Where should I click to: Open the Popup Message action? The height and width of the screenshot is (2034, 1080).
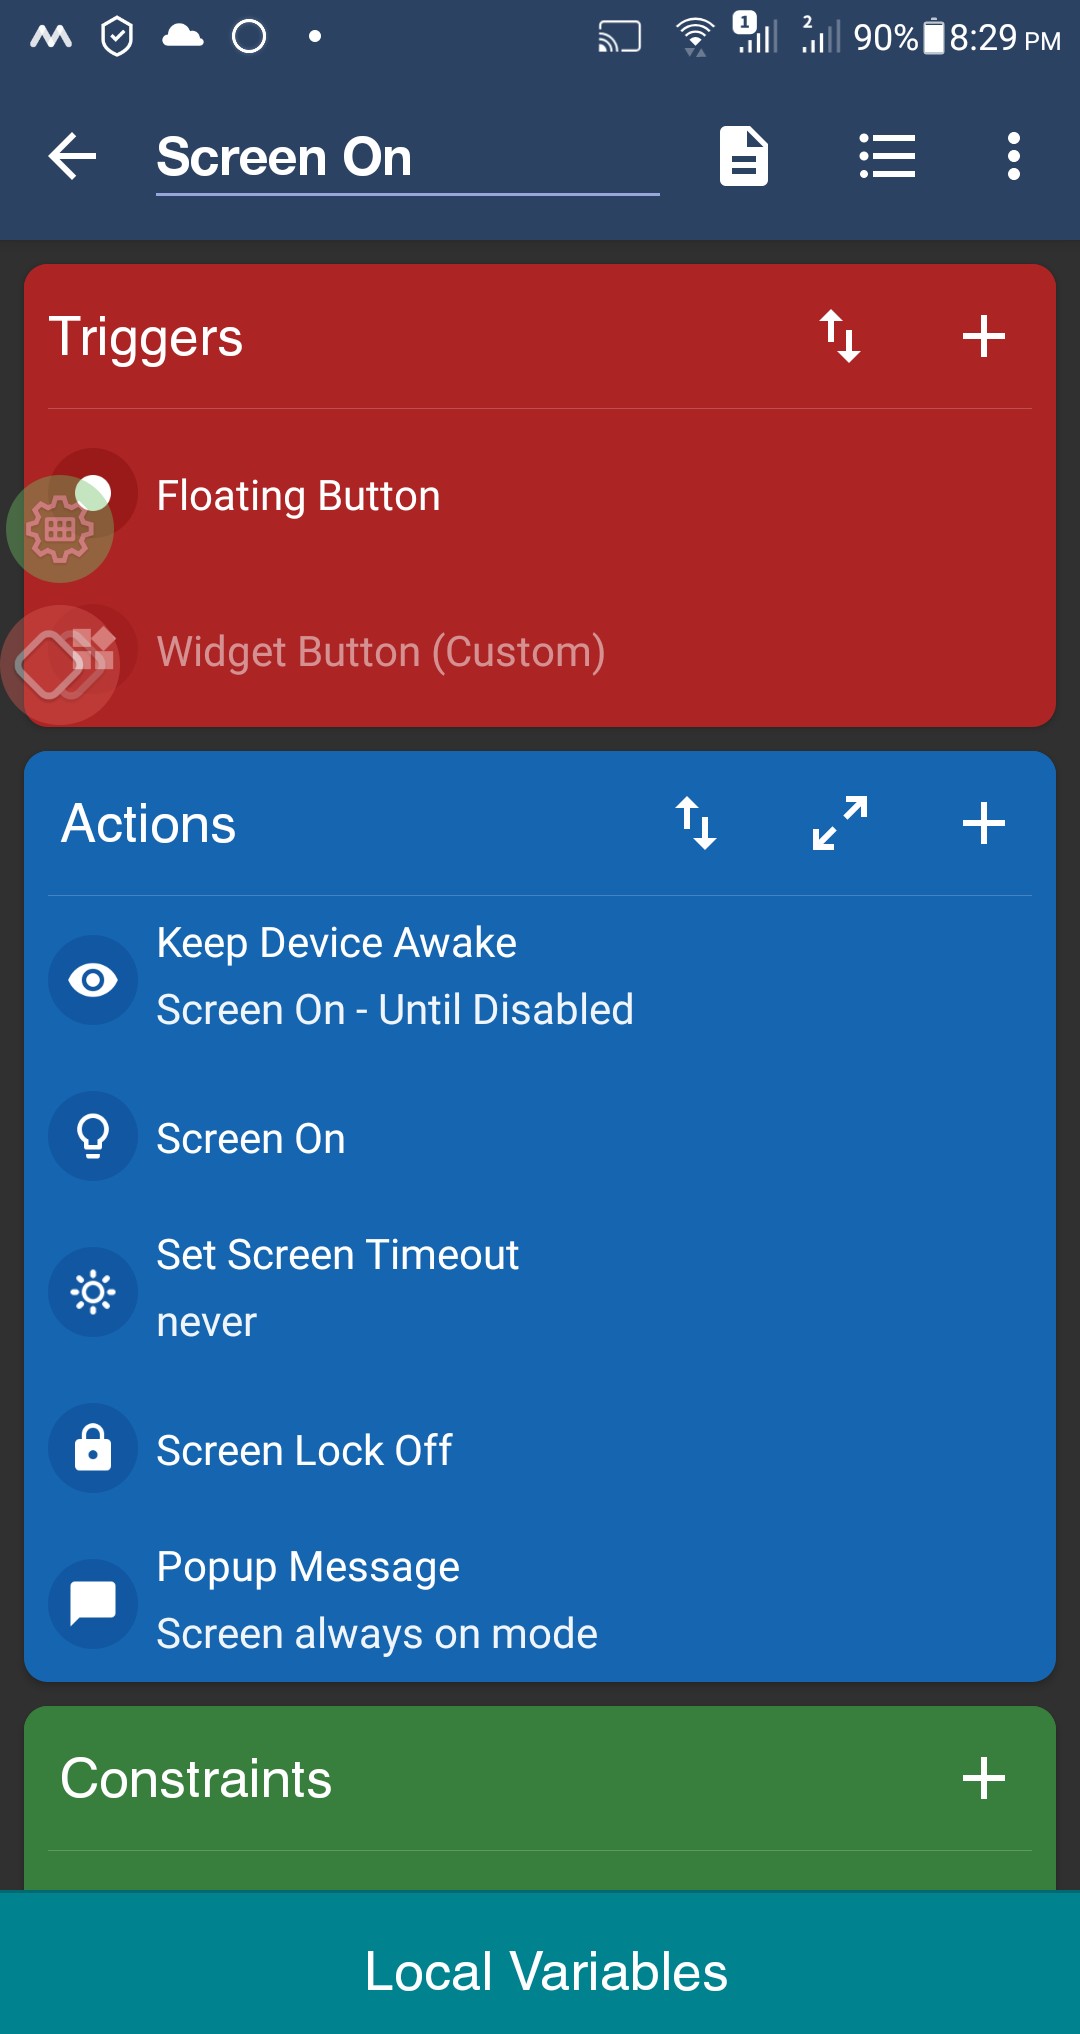[x=540, y=1601]
